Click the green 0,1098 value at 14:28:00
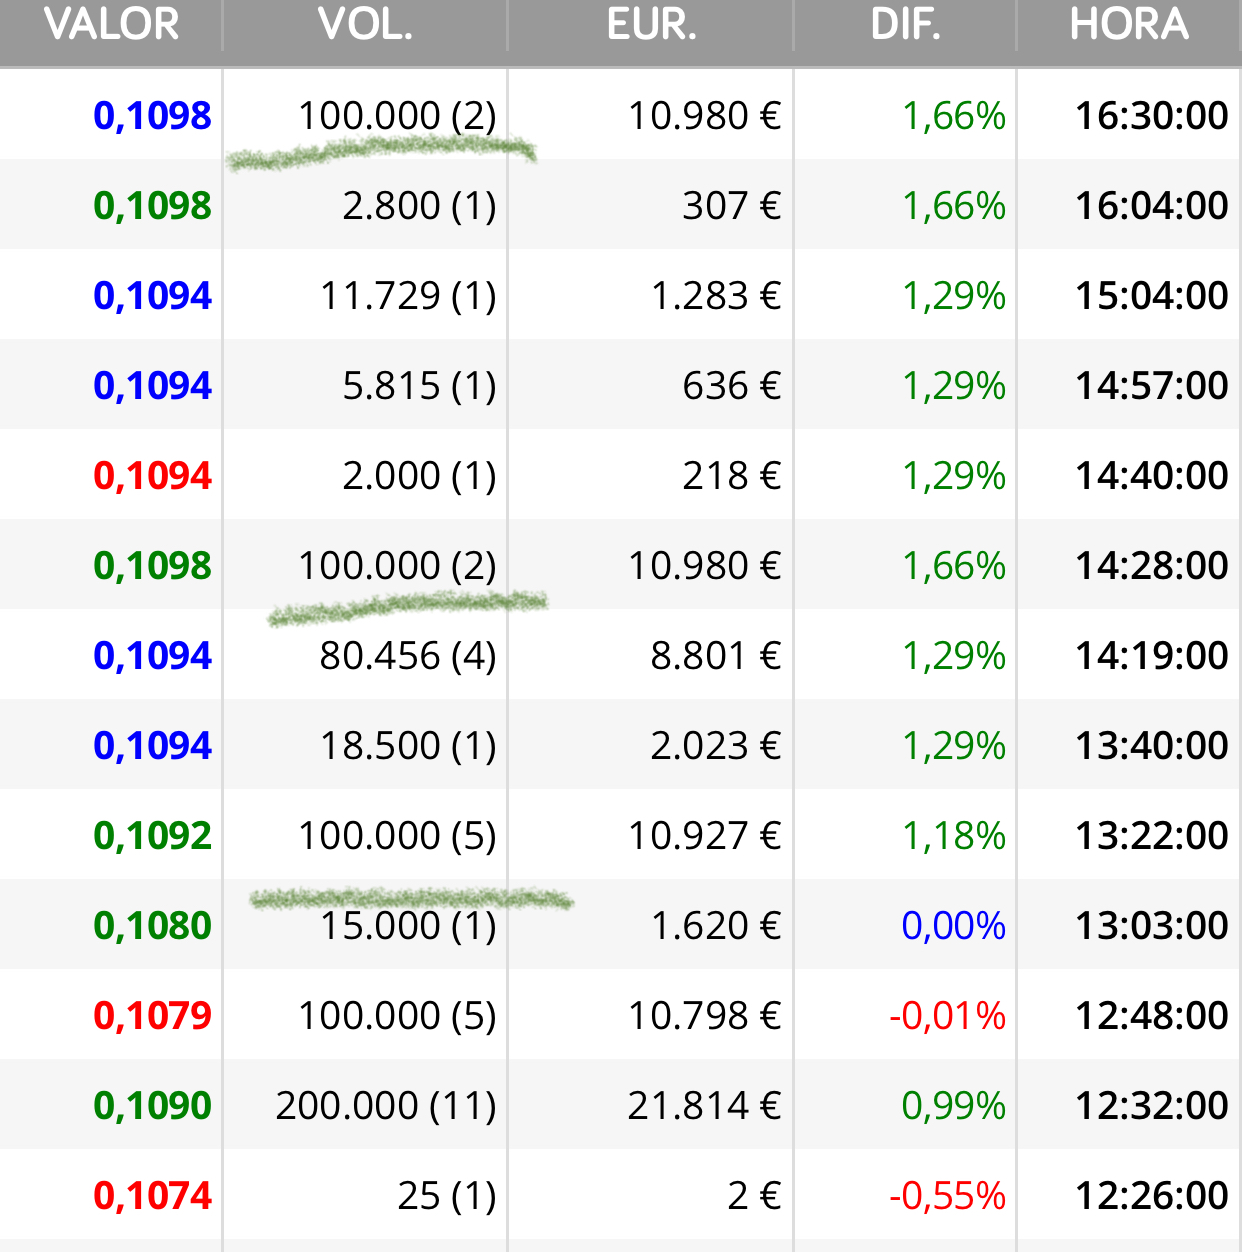This screenshot has height=1252, width=1242. point(152,566)
